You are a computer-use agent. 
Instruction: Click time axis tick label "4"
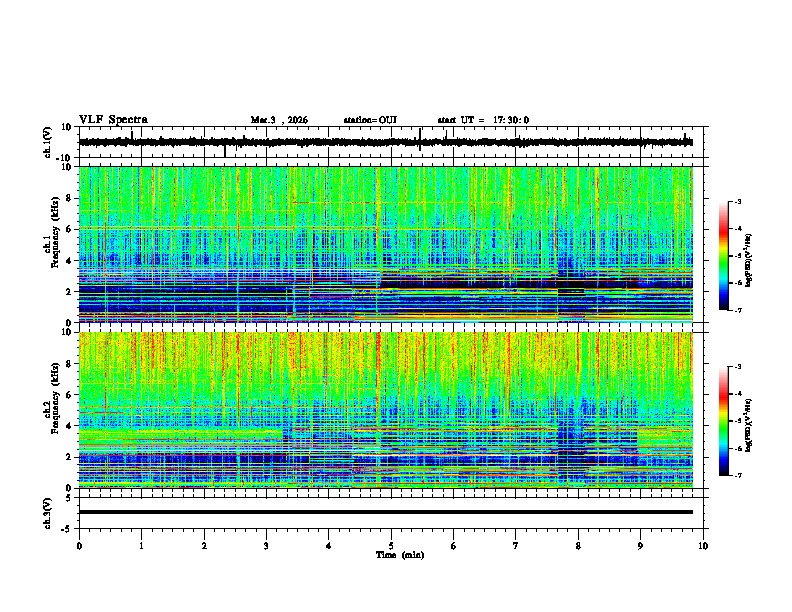329,546
